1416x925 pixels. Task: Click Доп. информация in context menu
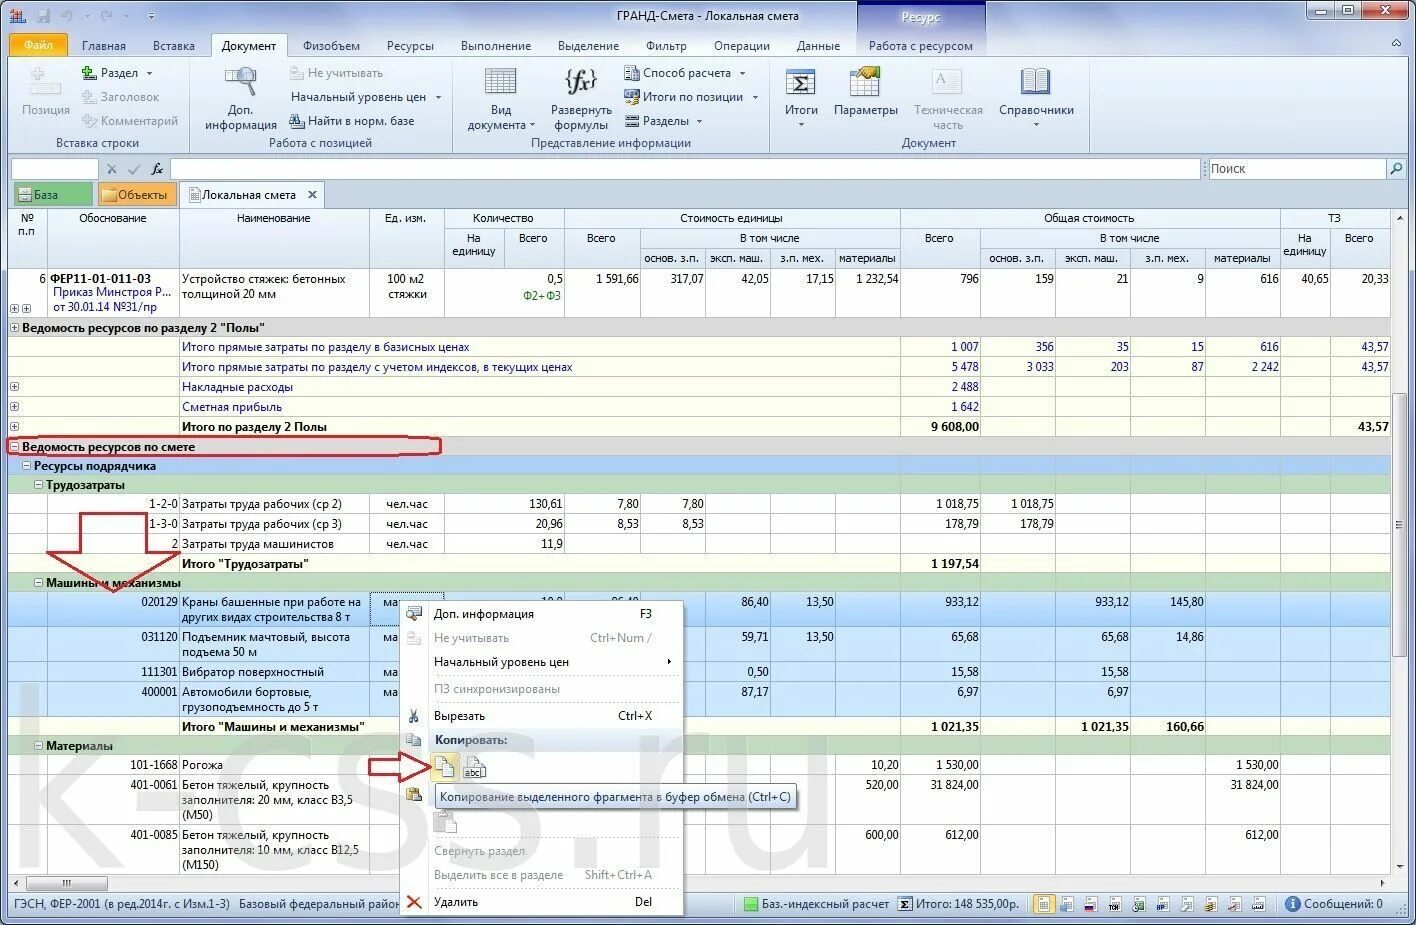click(x=541, y=614)
